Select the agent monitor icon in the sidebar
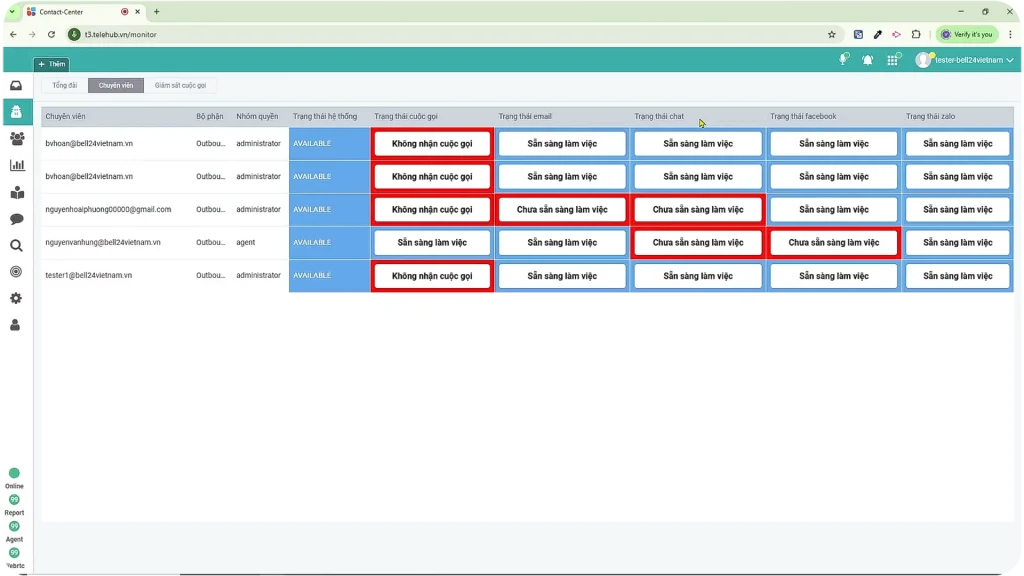This screenshot has width=1024, height=576. 14,113
